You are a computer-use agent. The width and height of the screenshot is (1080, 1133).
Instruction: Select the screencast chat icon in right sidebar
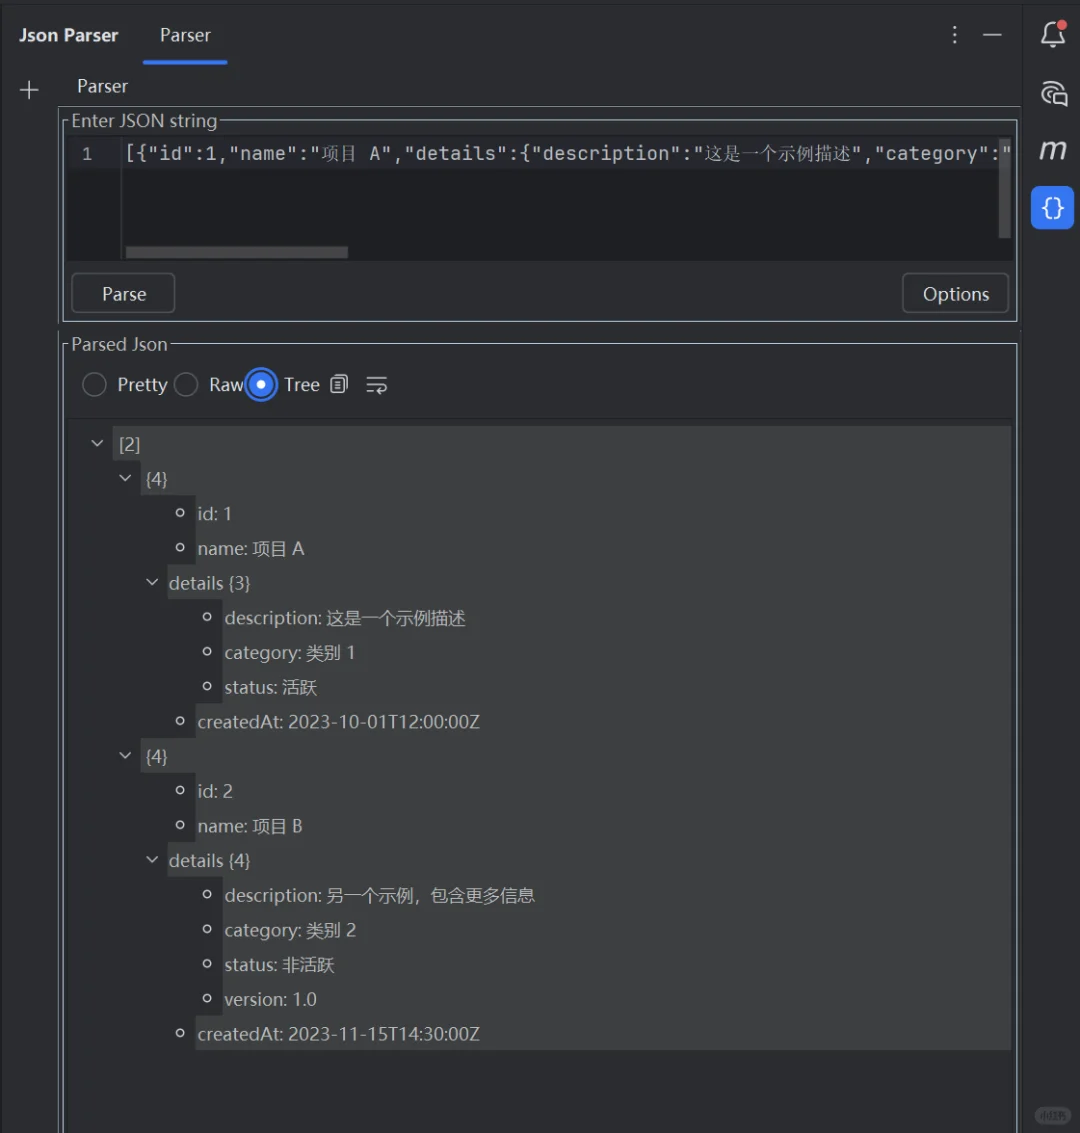1052,92
